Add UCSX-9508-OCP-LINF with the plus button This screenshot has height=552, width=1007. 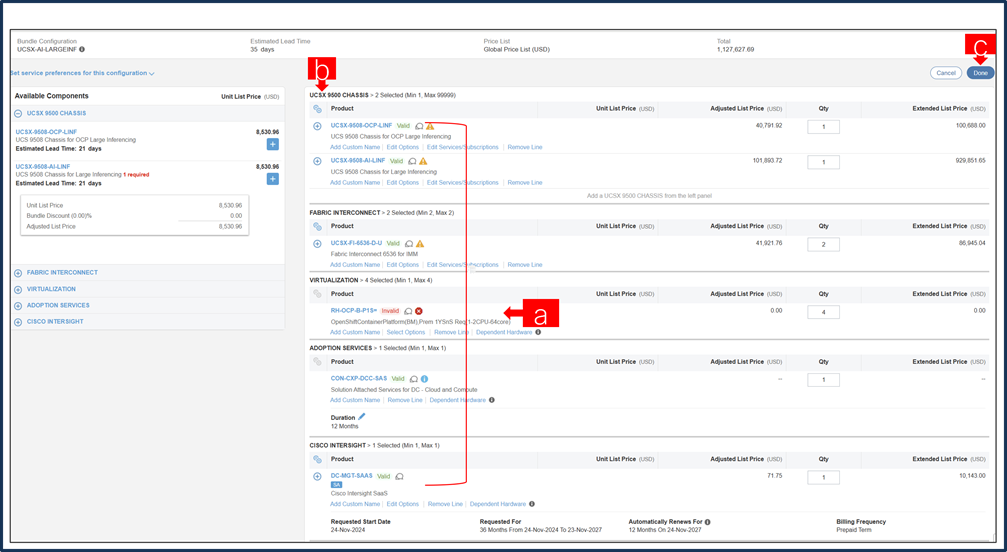point(272,144)
